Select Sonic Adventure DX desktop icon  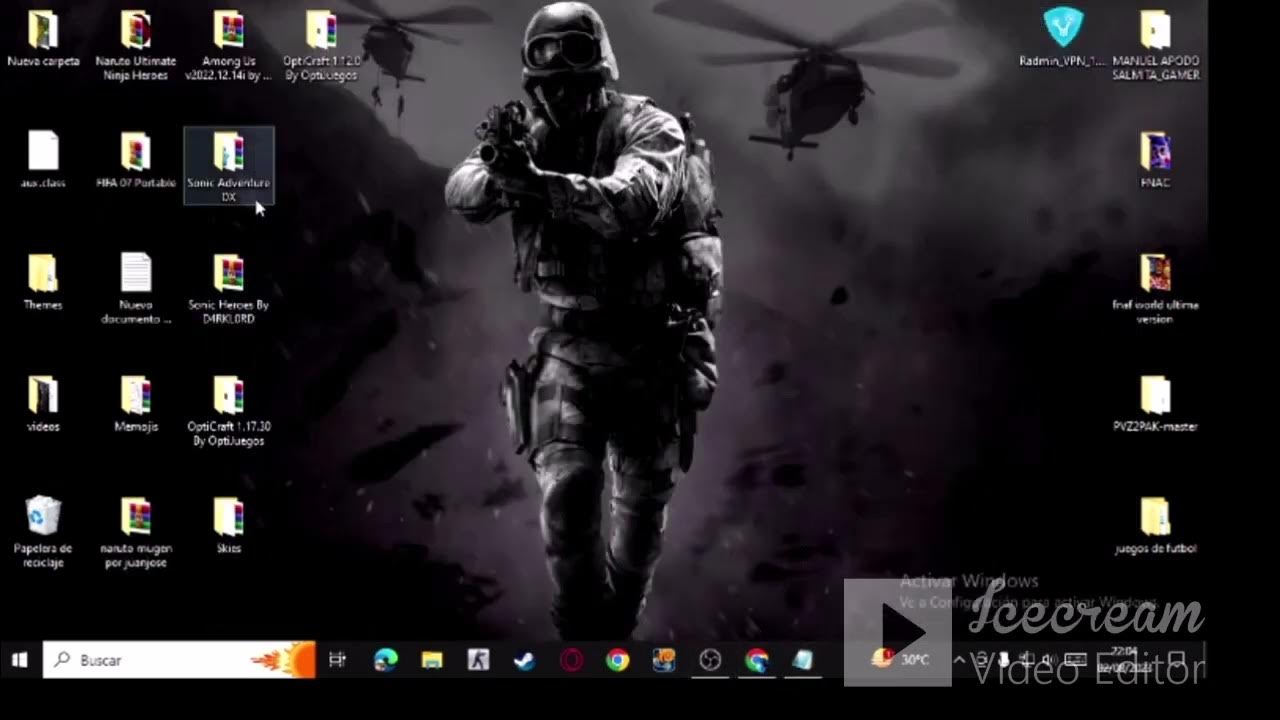click(x=229, y=166)
